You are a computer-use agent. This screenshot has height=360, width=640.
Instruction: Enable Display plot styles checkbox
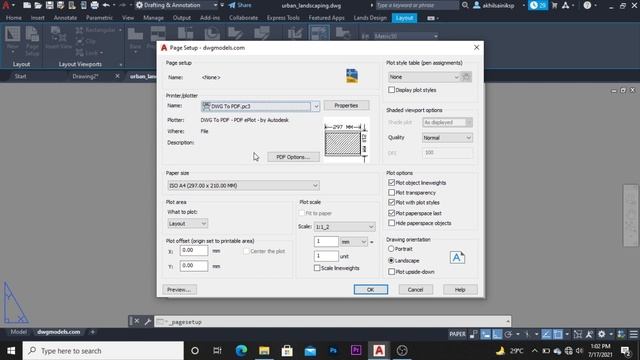coord(391,90)
